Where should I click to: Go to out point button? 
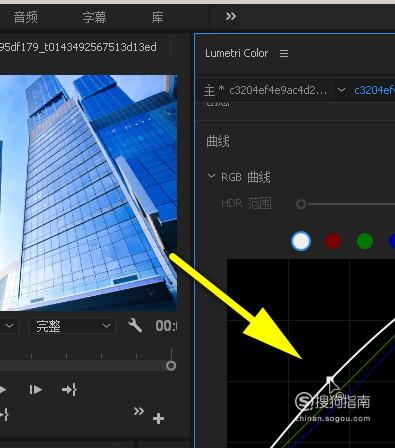point(69,390)
